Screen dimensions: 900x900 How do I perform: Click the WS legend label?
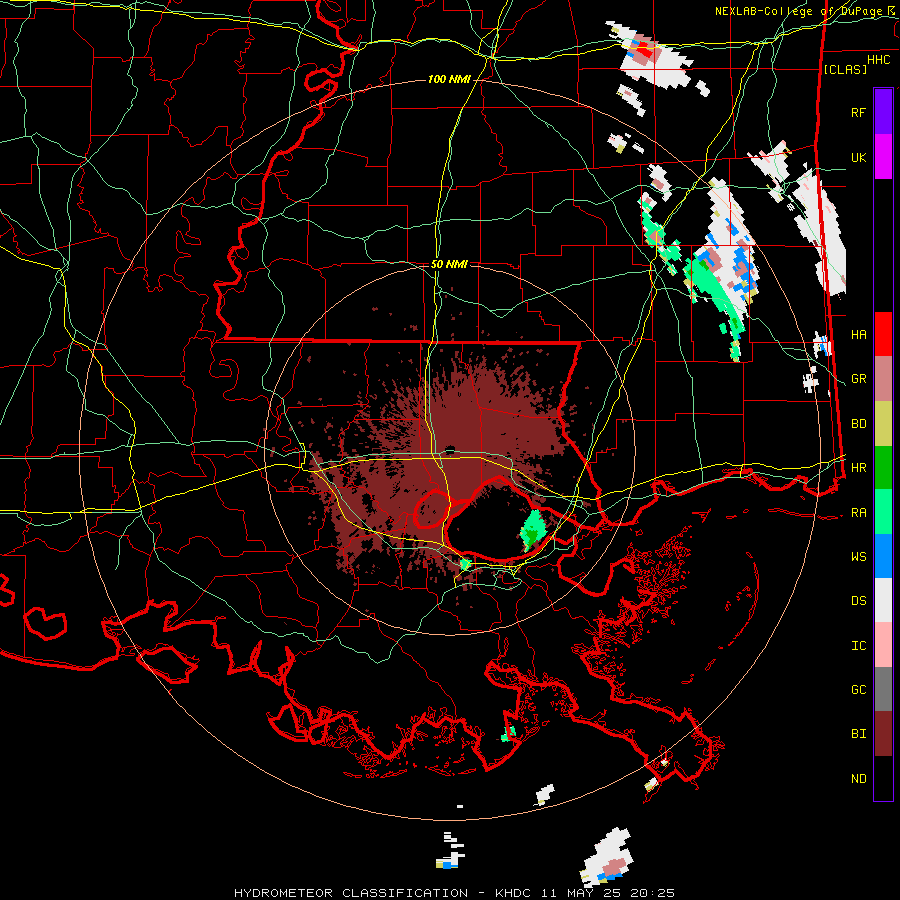[x=858, y=557]
